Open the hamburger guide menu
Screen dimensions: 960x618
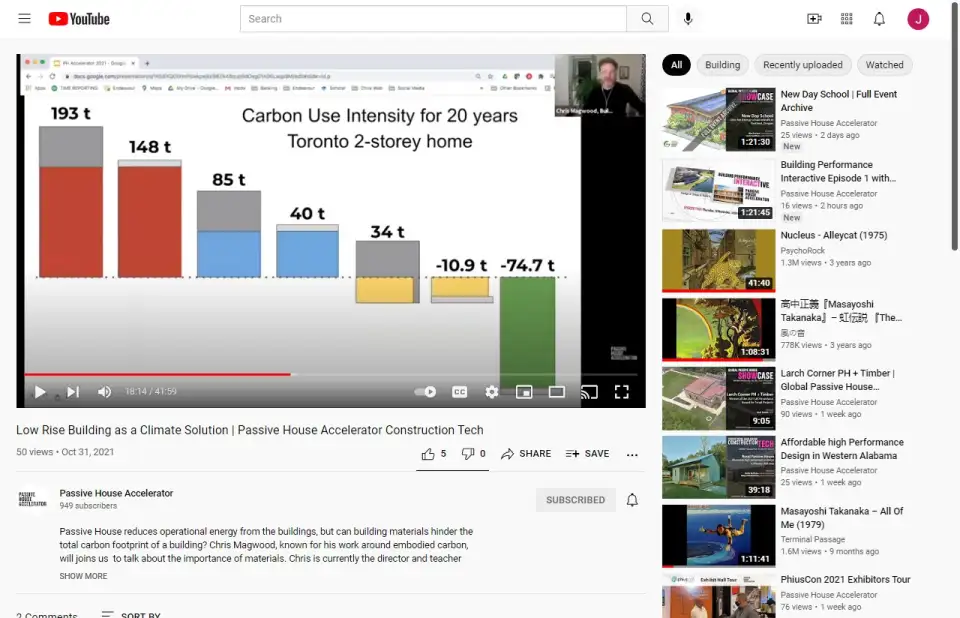(24, 19)
